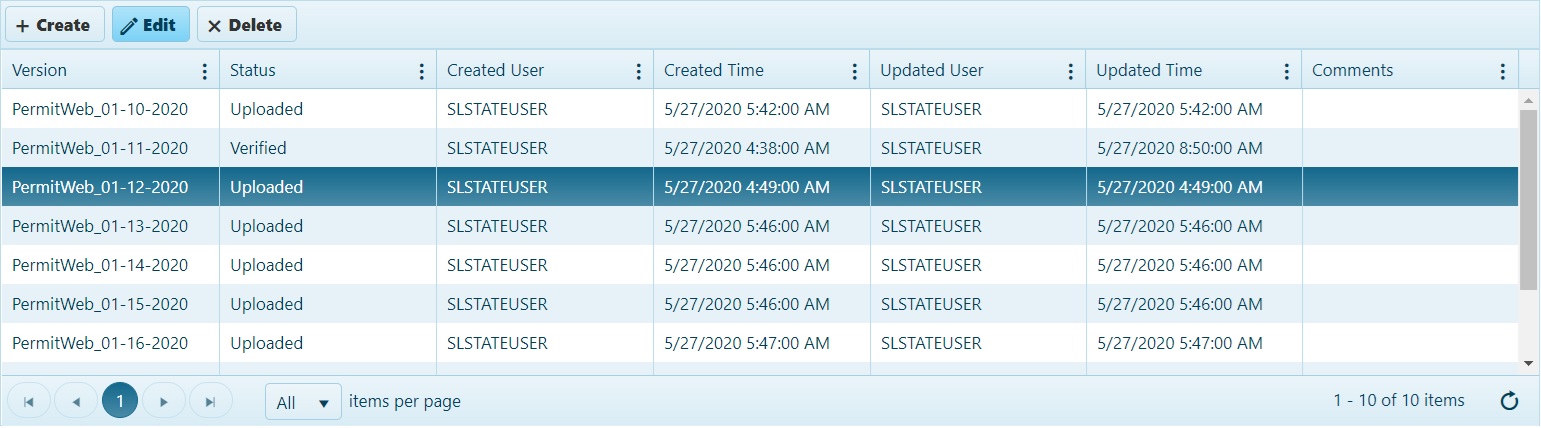1541x428 pixels.
Task: Go to the previous page arrow
Action: (76, 401)
